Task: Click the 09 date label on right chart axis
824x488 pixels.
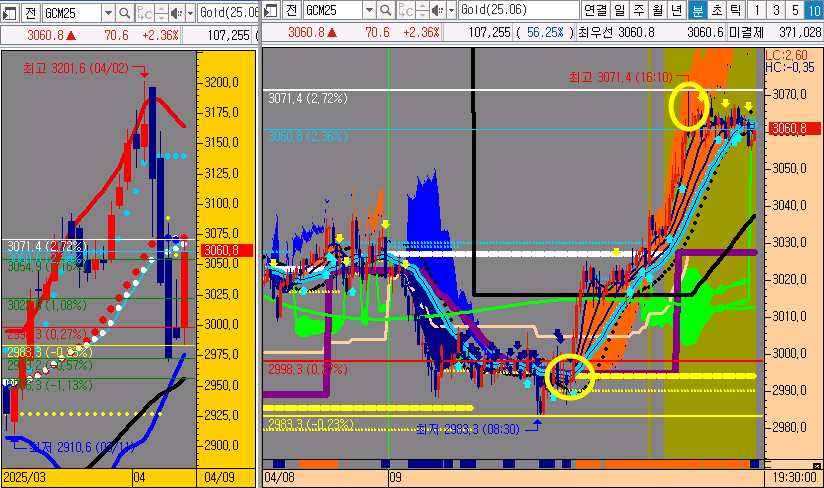Action: click(395, 477)
